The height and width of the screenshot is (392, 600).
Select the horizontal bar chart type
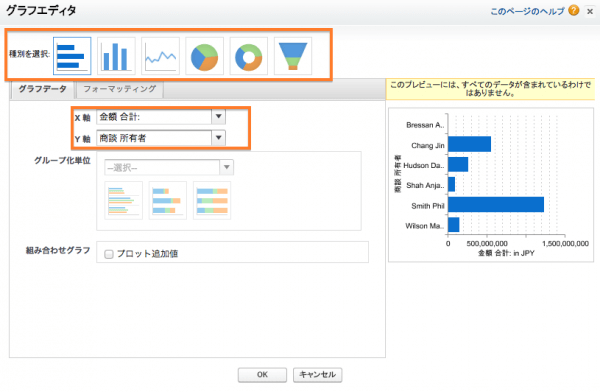pos(72,56)
